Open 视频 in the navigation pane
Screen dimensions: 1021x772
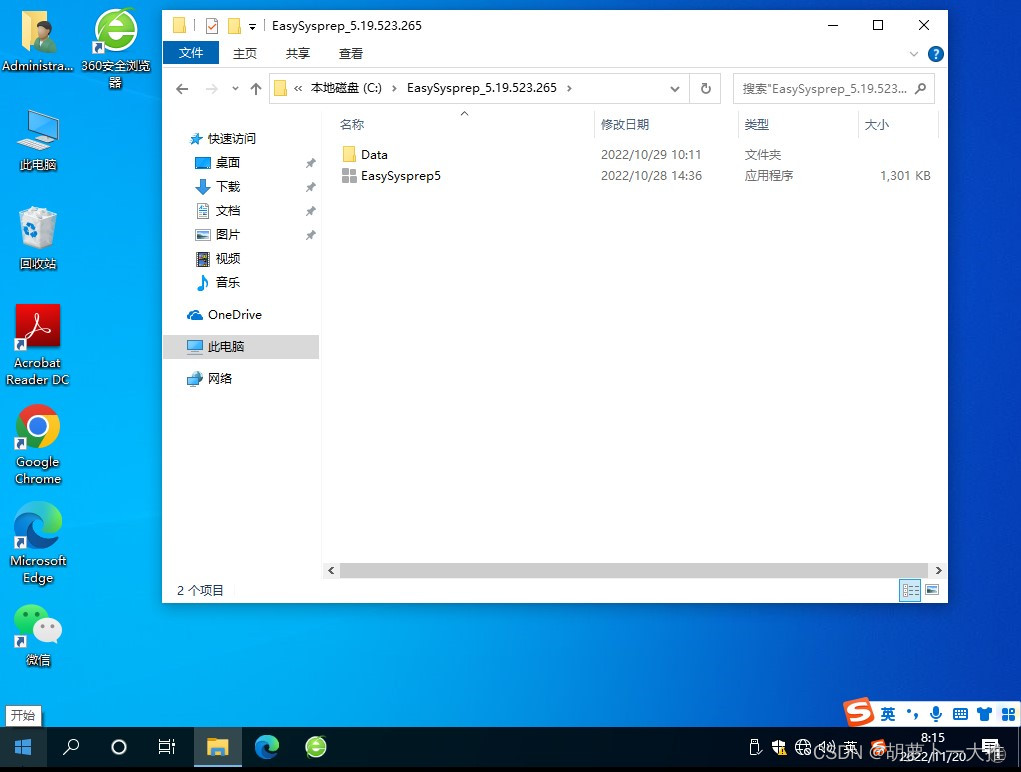click(x=228, y=258)
